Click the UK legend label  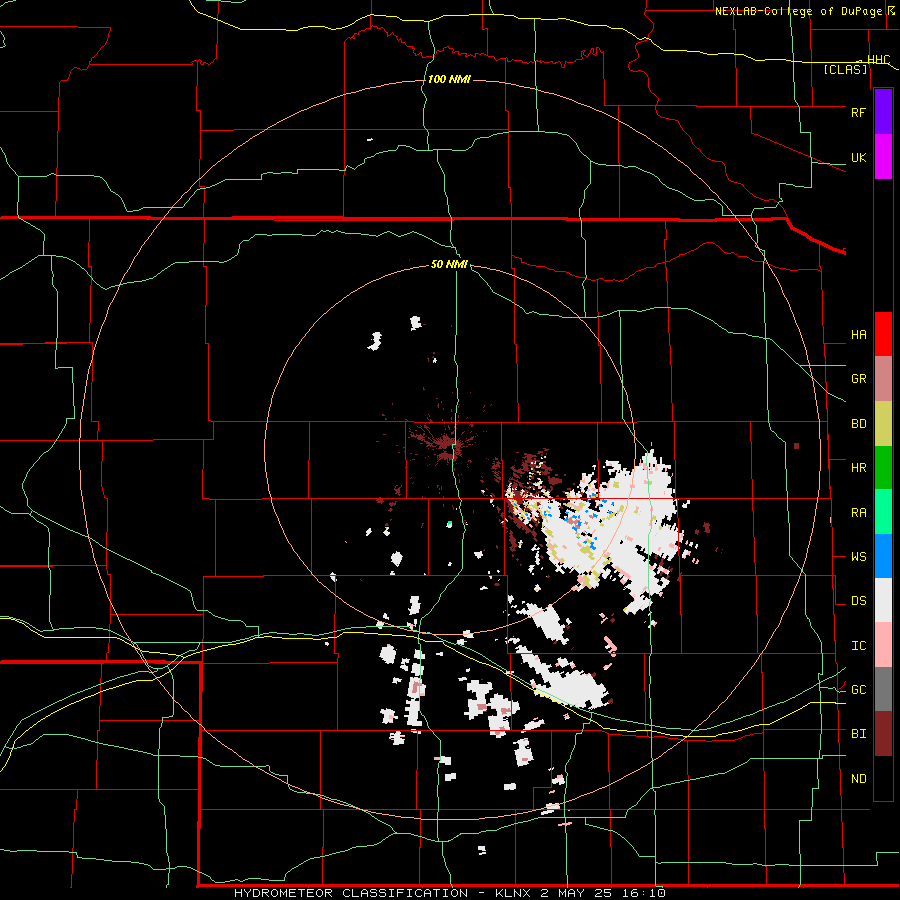(858, 158)
